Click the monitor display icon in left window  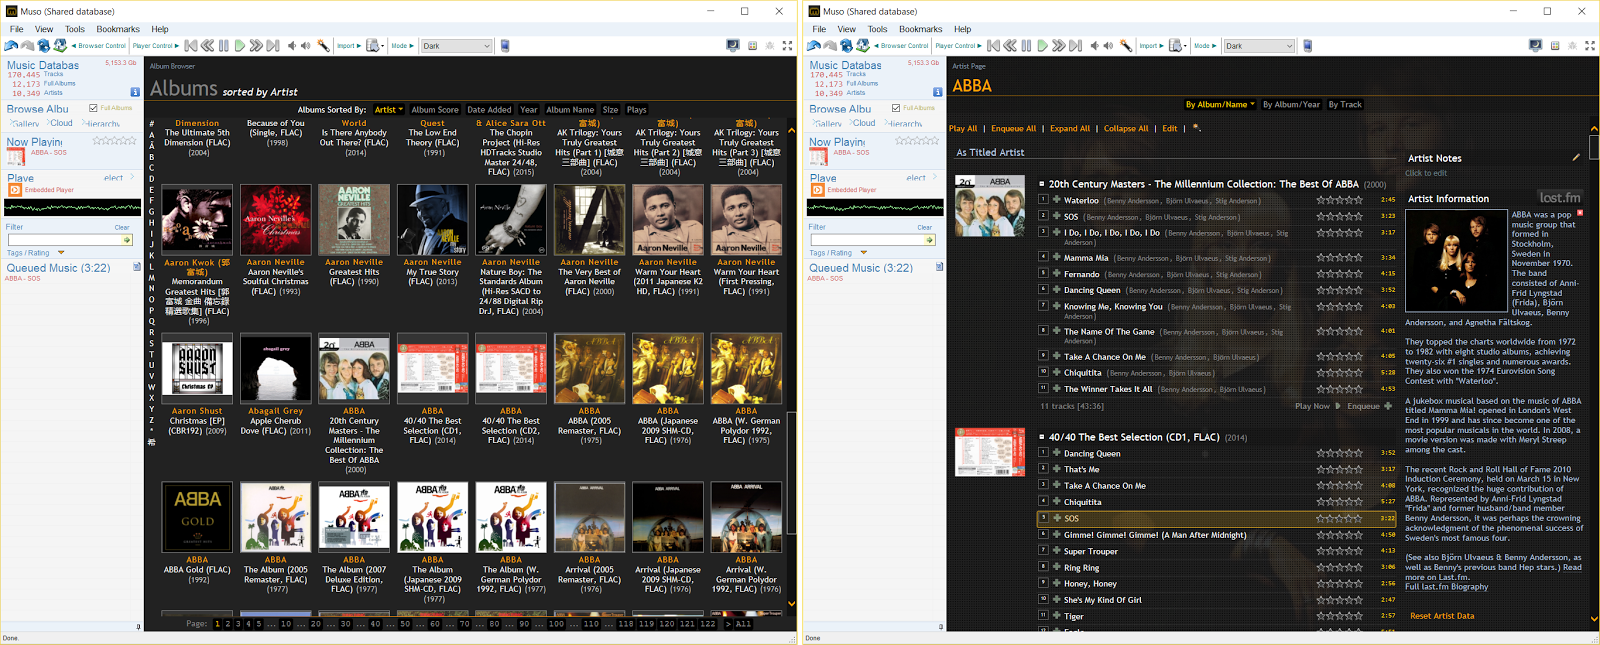(733, 46)
